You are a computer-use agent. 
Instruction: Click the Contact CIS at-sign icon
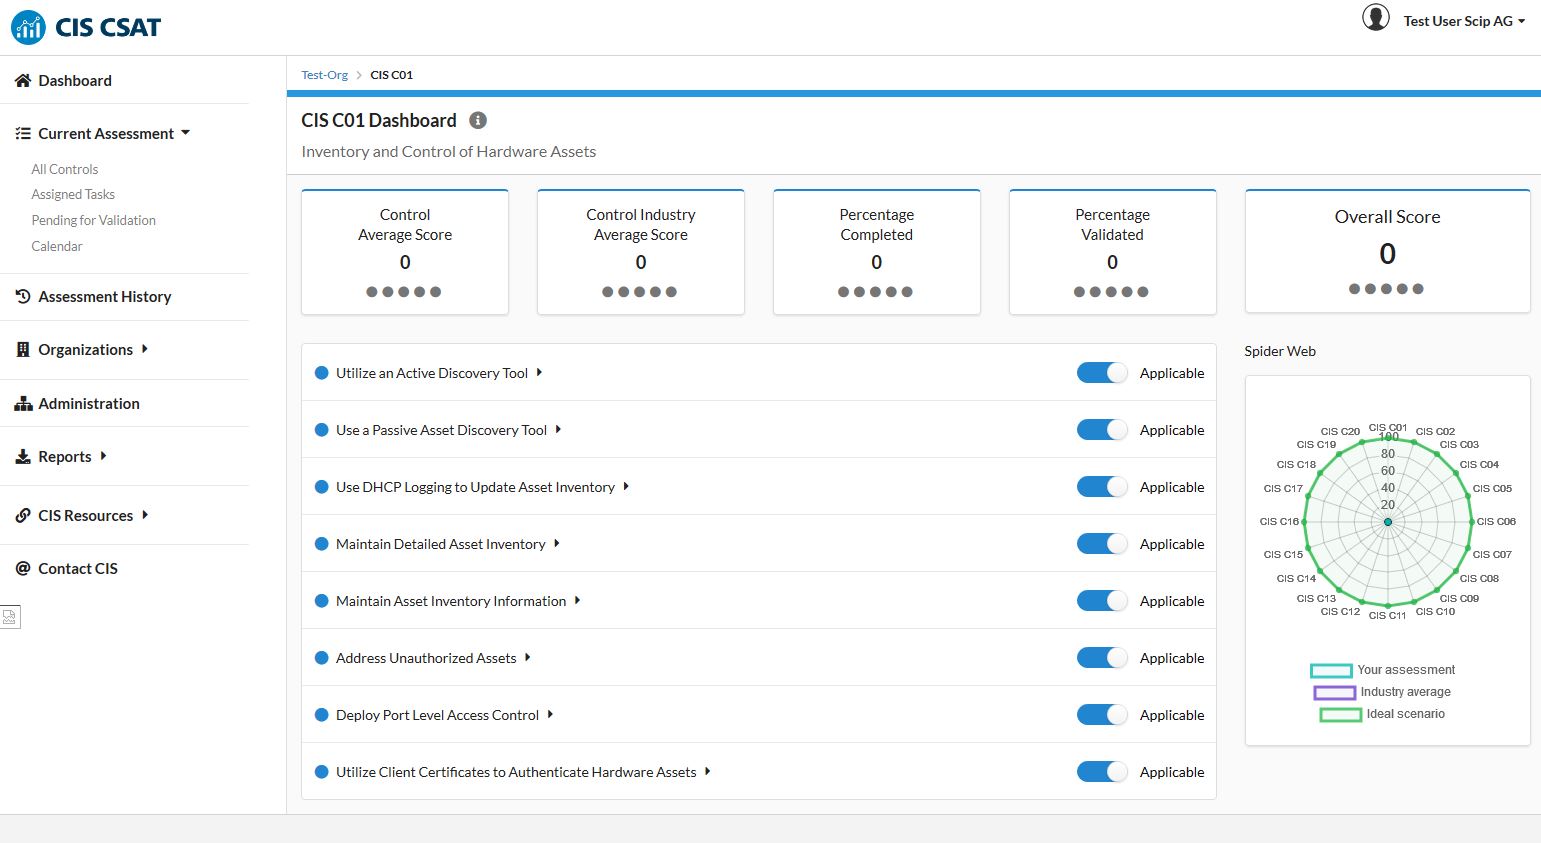[x=23, y=568]
